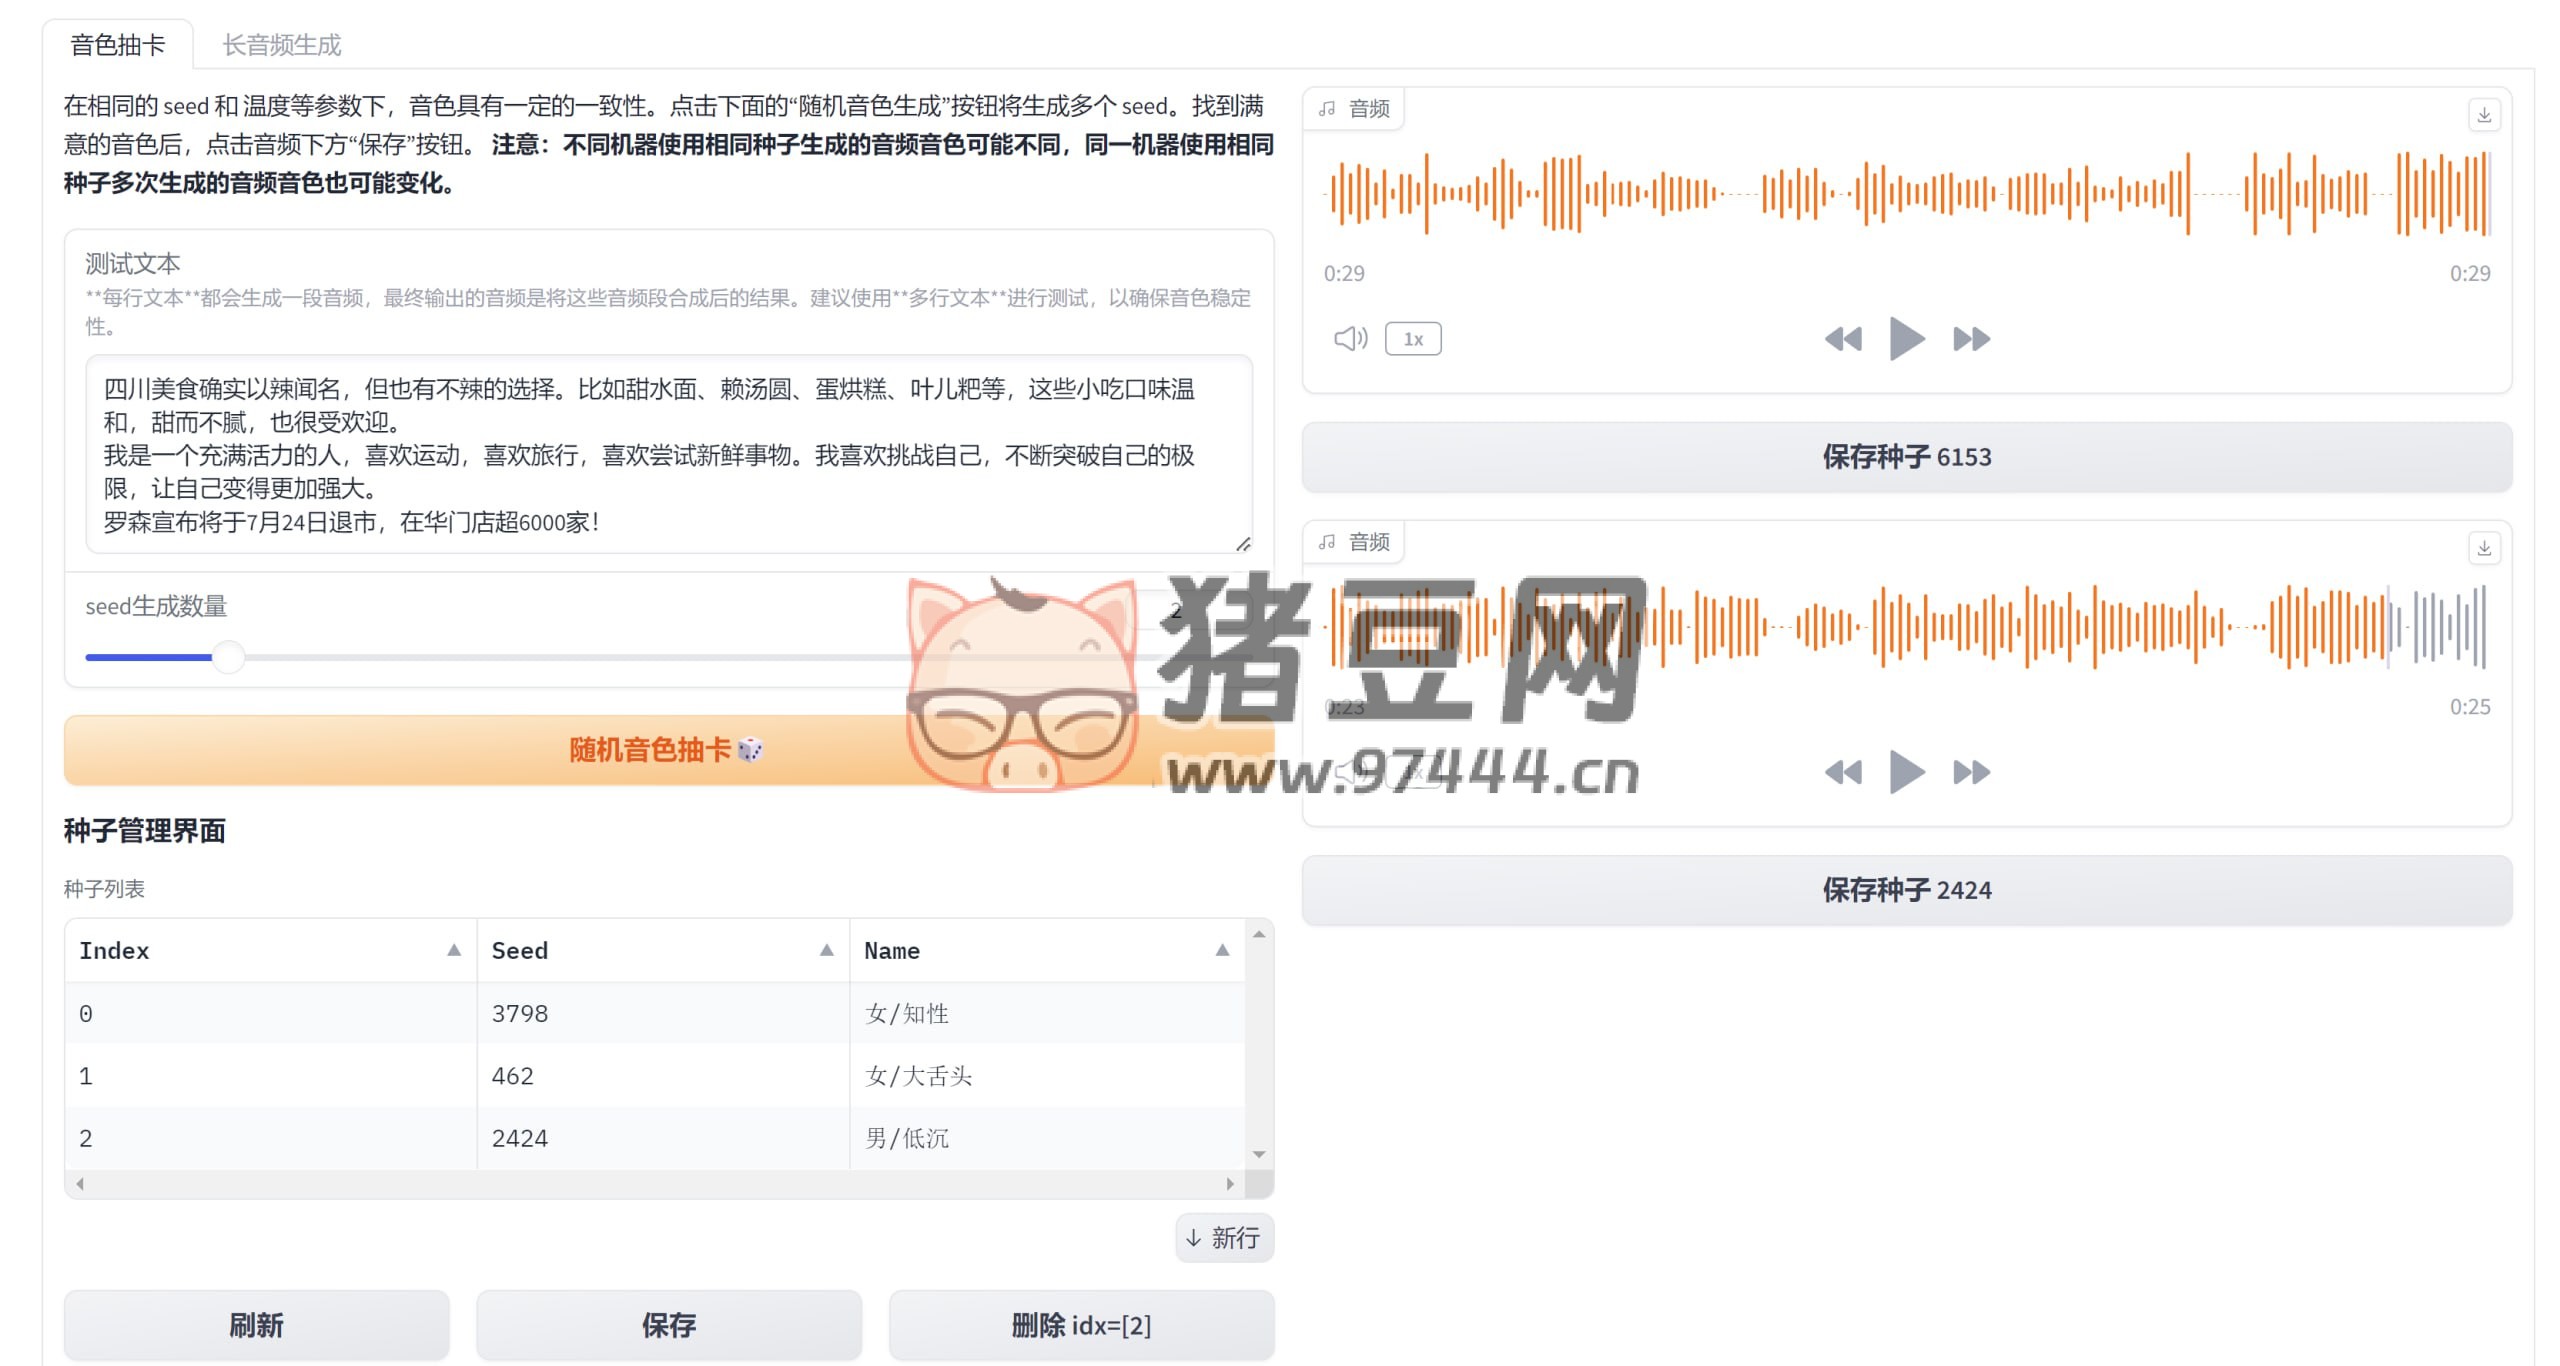Download the second audio clip
Image resolution: width=2560 pixels, height=1366 pixels.
(2484, 548)
